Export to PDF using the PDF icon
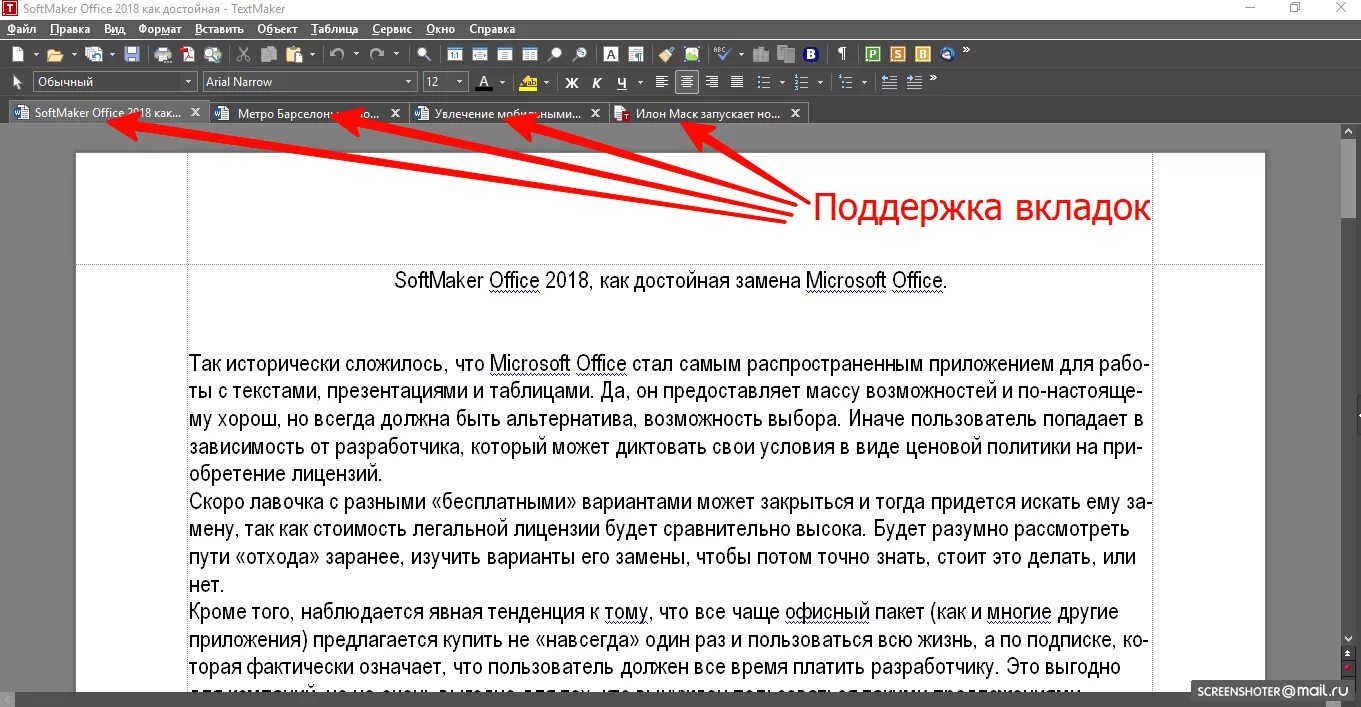 tap(188, 54)
